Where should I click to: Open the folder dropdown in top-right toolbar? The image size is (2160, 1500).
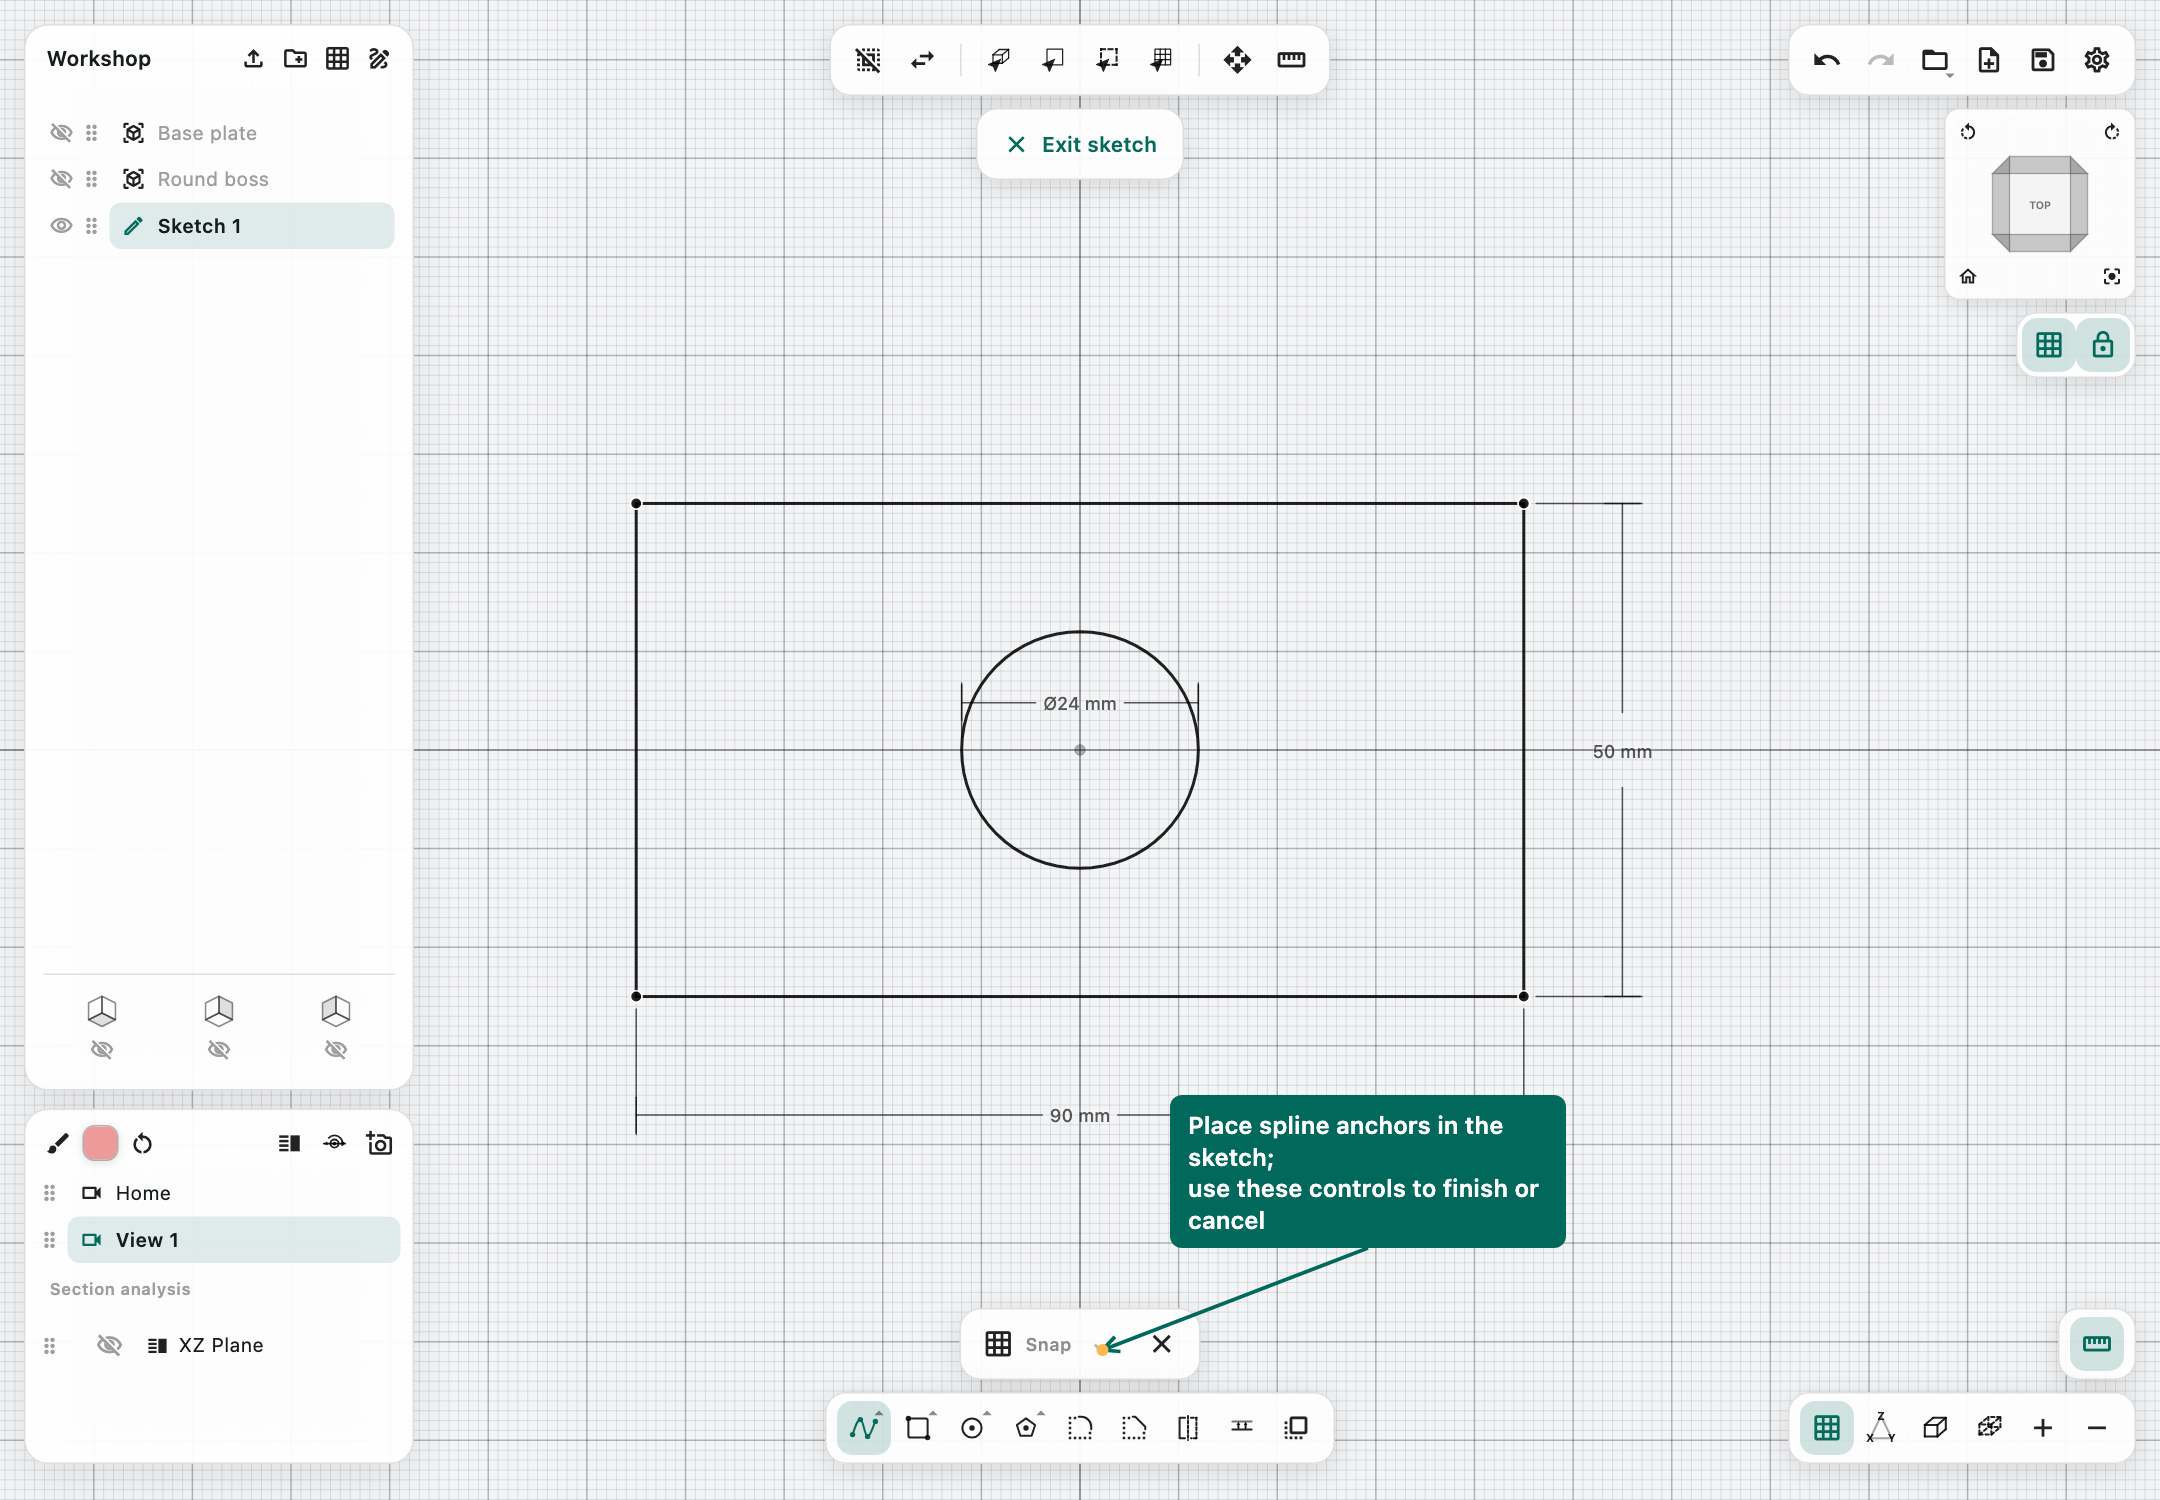coord(1935,60)
